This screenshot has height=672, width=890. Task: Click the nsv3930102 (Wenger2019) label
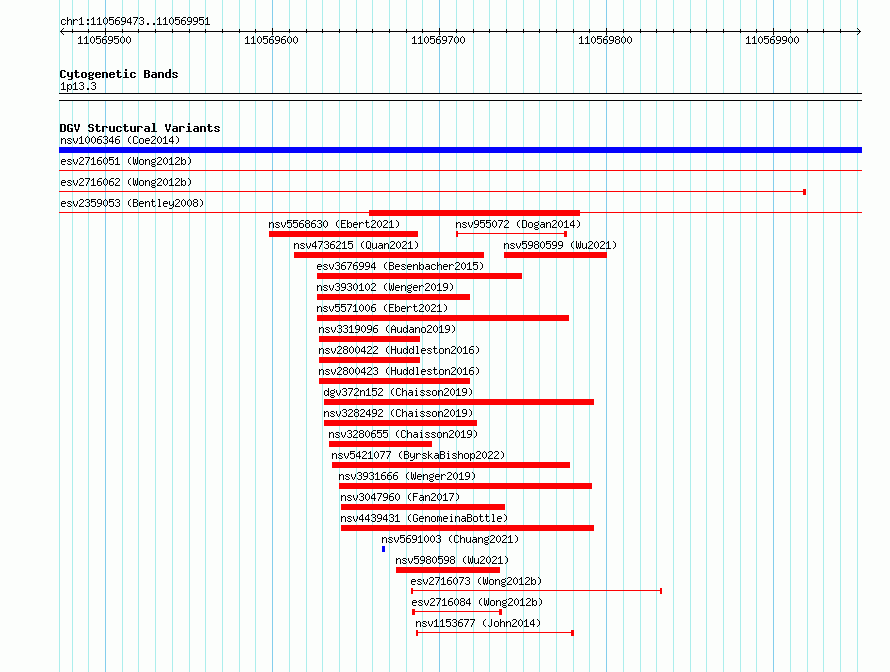(x=385, y=287)
